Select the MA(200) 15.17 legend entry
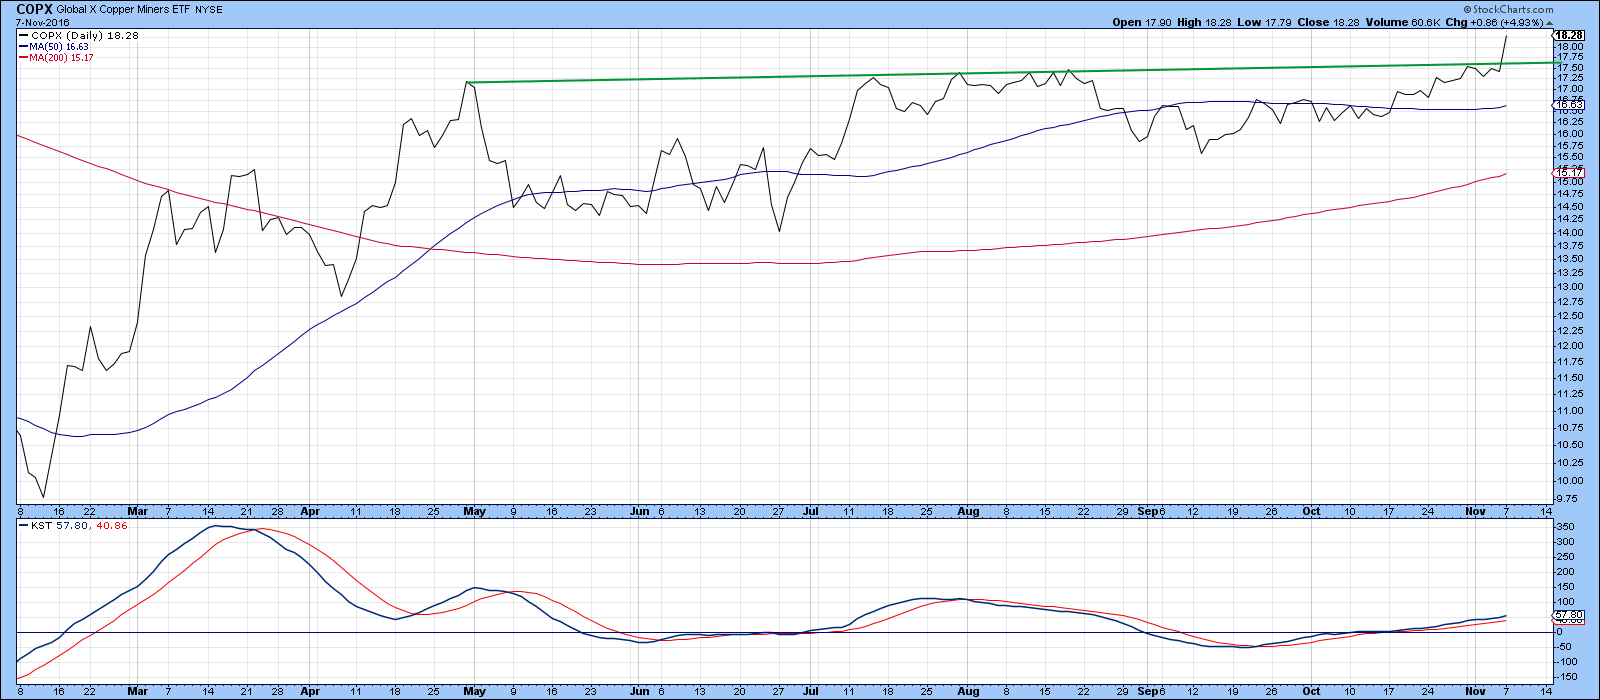The width and height of the screenshot is (1600, 700). click(x=56, y=57)
